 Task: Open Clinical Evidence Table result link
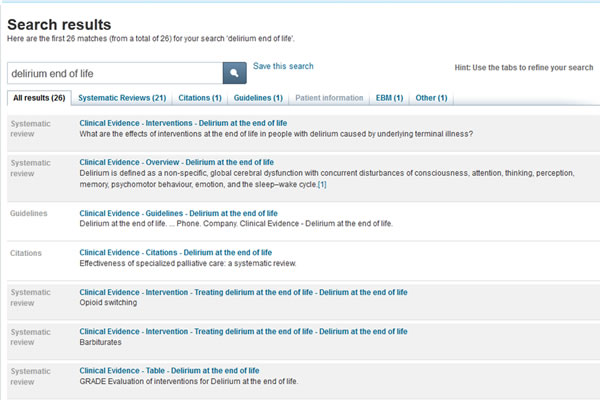click(x=169, y=371)
